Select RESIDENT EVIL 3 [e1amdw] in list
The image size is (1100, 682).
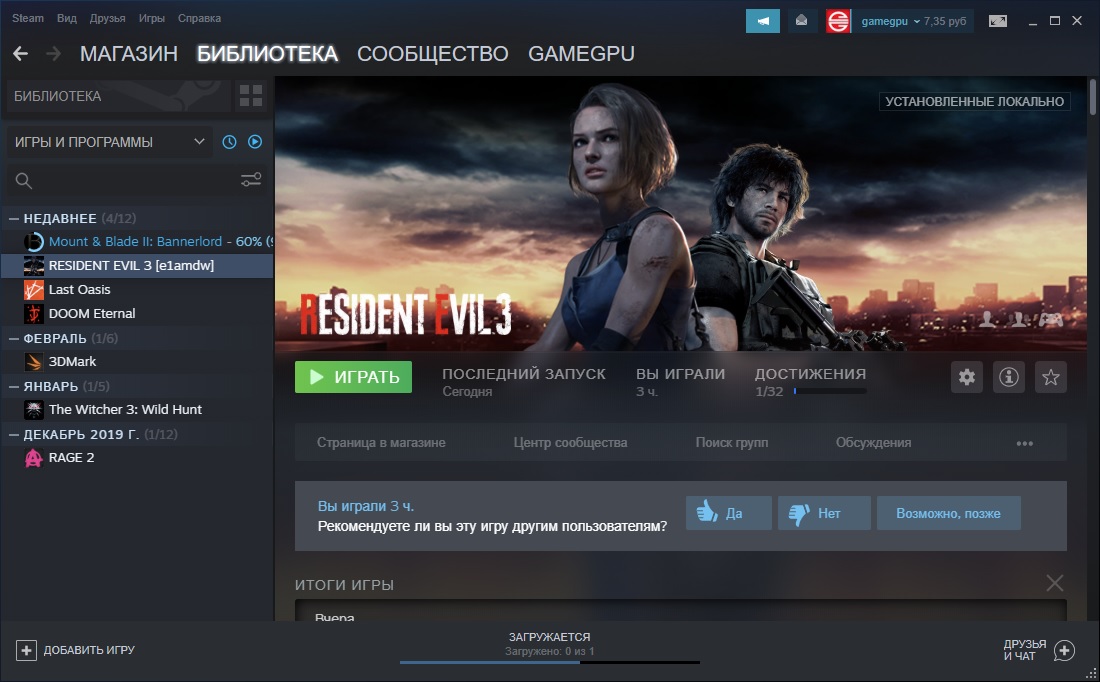coord(137,265)
